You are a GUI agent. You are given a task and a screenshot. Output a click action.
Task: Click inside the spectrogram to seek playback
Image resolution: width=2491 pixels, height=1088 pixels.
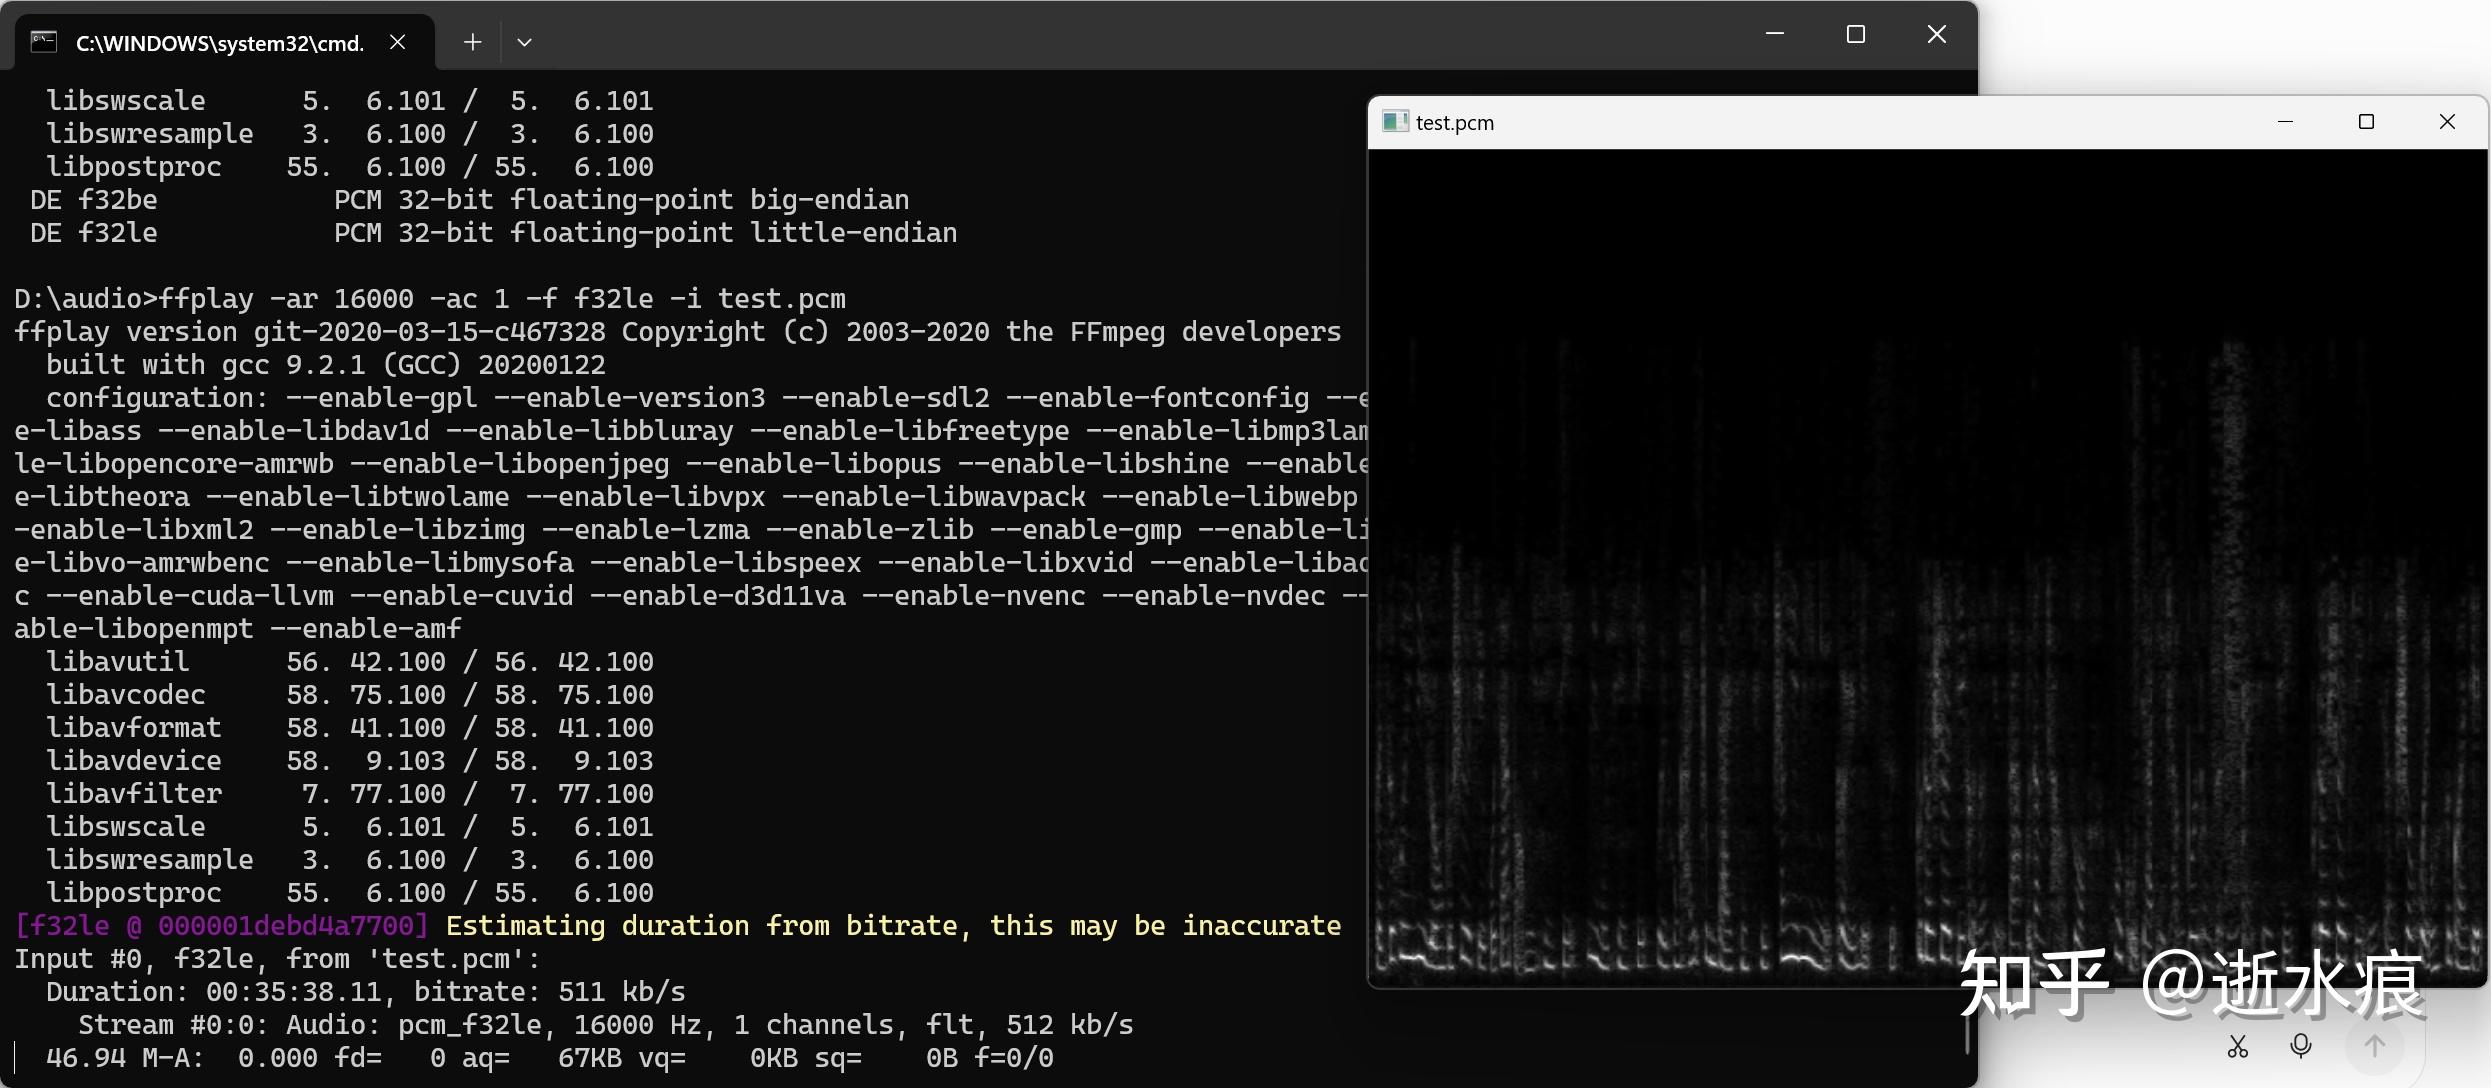pyautogui.click(x=1926, y=570)
